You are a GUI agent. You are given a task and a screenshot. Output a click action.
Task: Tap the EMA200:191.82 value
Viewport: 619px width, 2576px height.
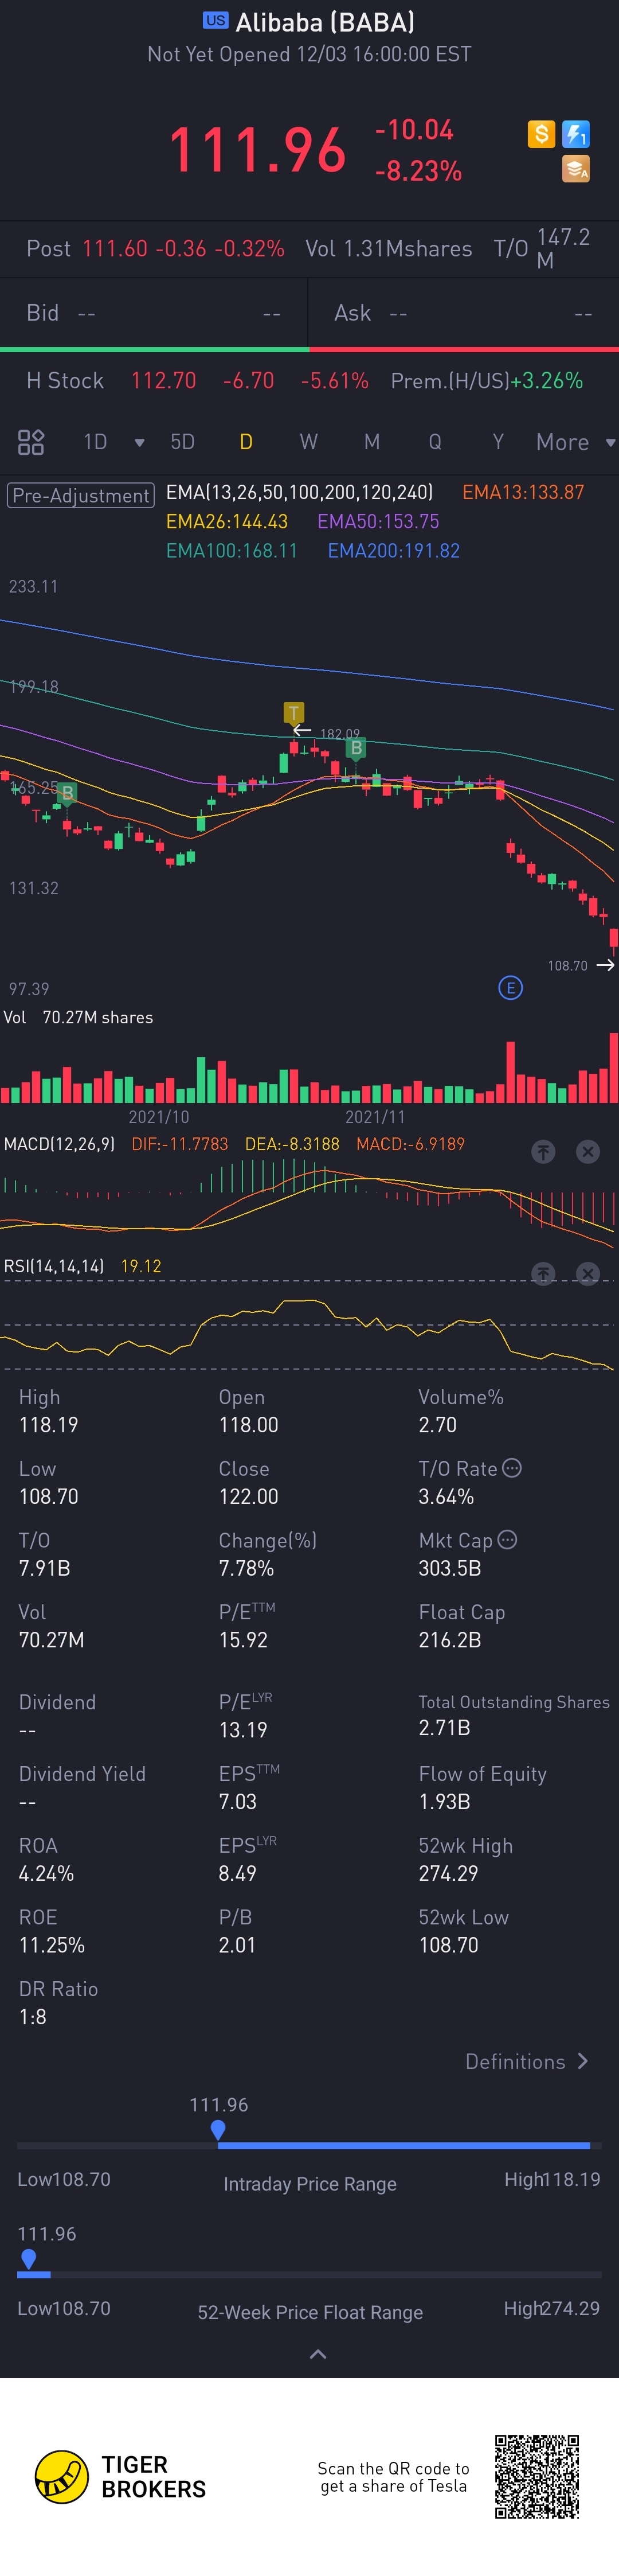click(x=394, y=550)
